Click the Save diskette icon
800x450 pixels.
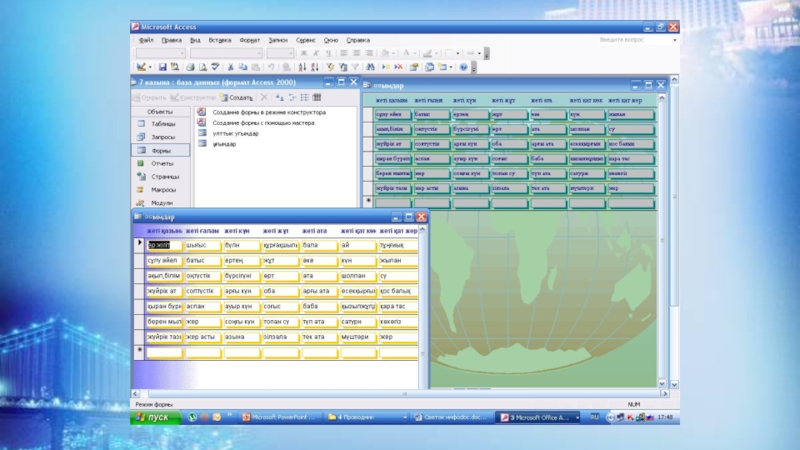pyautogui.click(x=162, y=67)
